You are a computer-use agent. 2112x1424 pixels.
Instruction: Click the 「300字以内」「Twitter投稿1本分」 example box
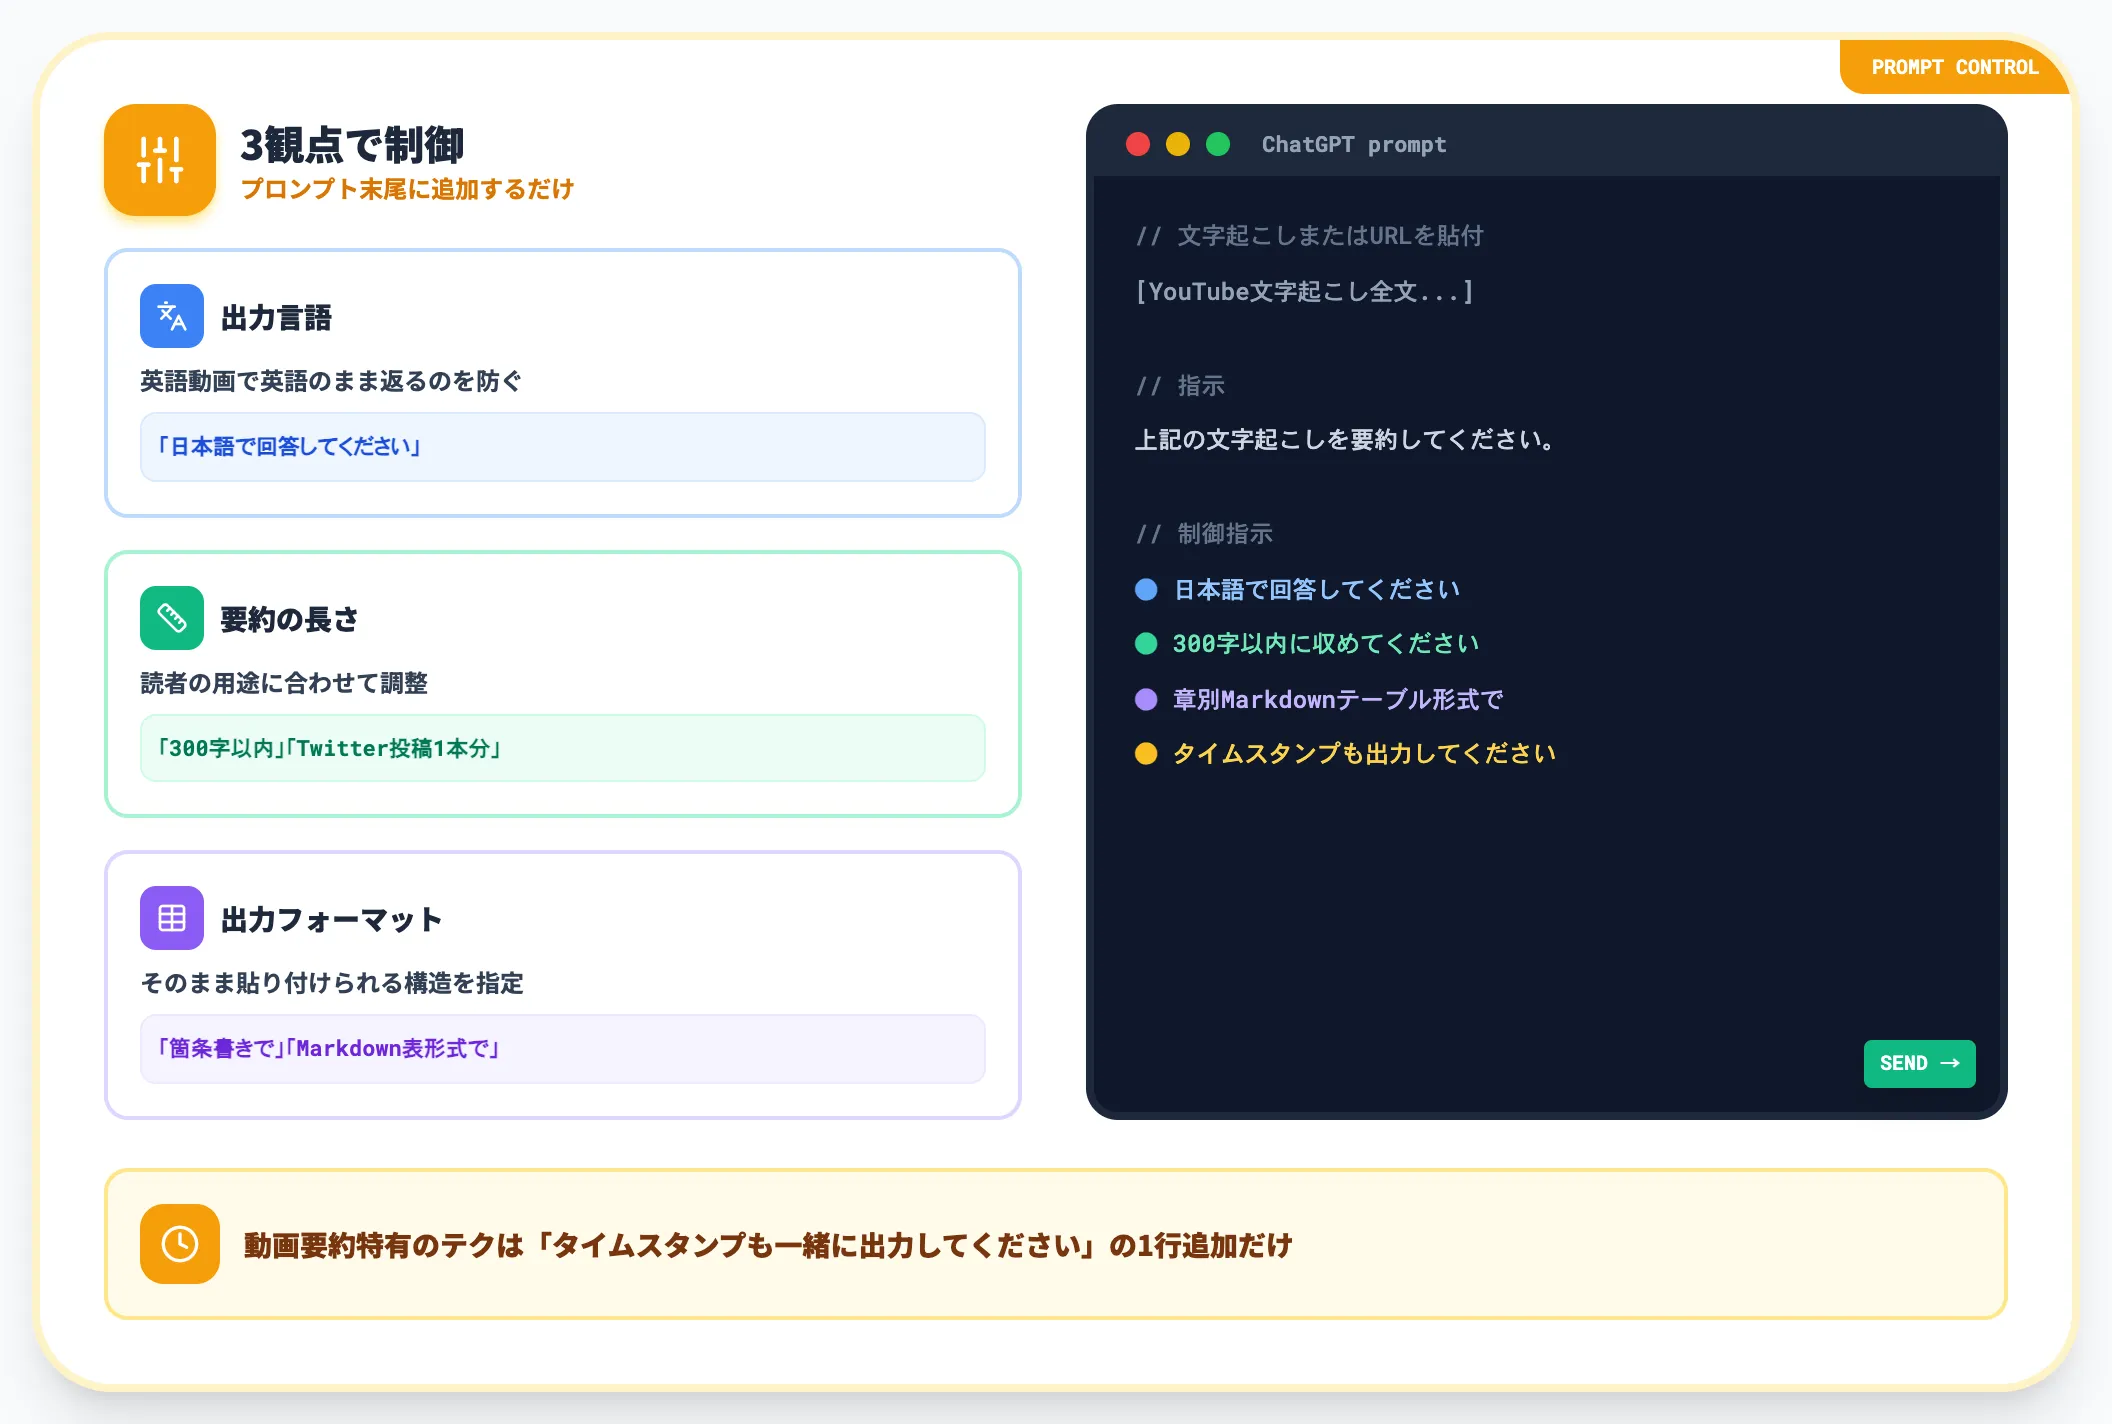pyautogui.click(x=562, y=748)
